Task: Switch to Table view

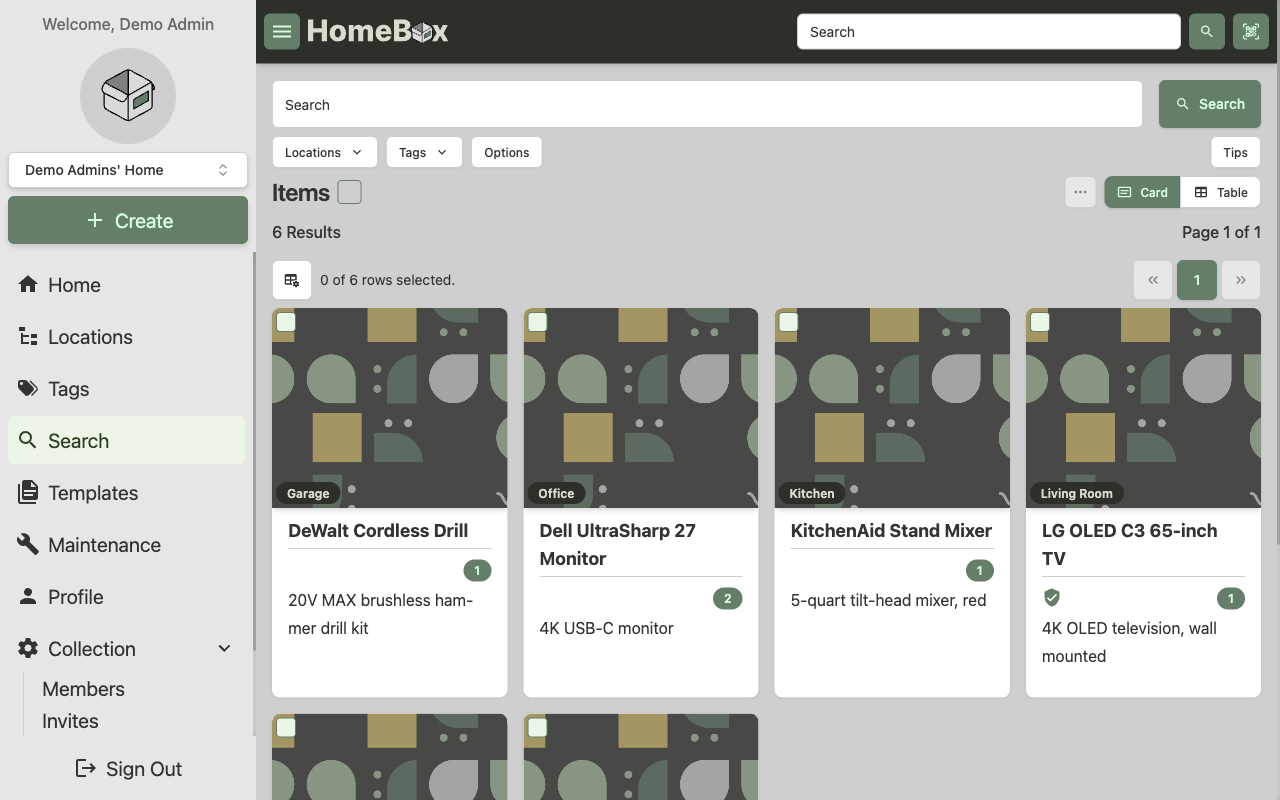Action: pyautogui.click(x=1220, y=192)
